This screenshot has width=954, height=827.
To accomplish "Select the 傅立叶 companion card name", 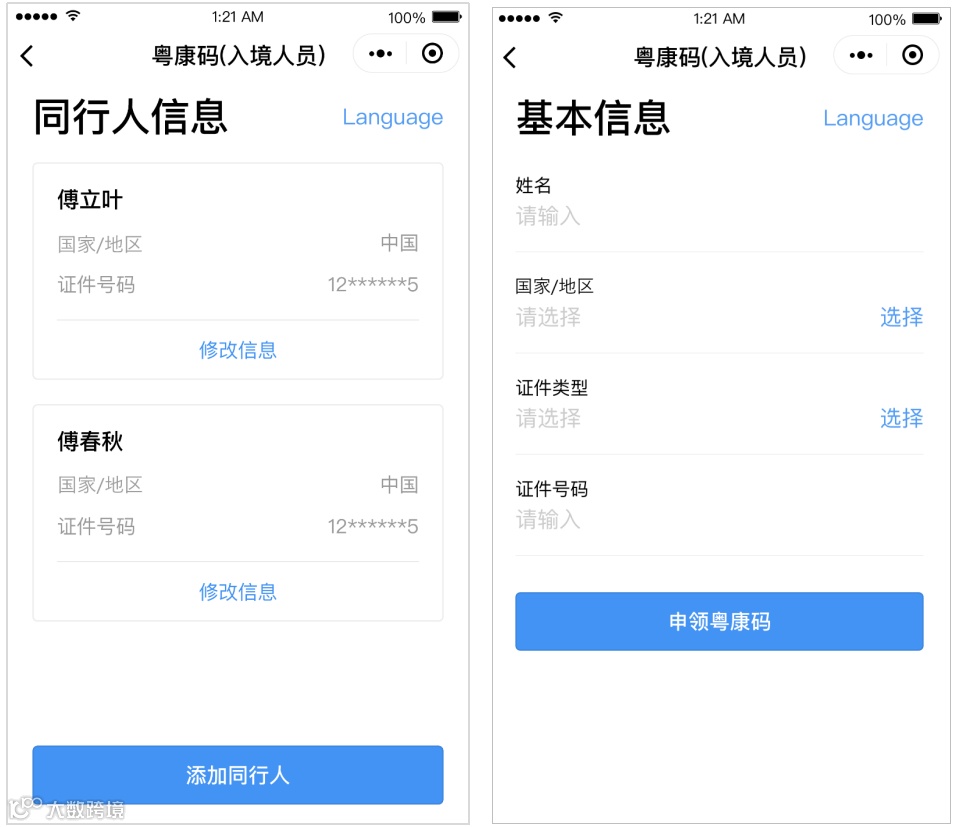I will tap(90, 200).
